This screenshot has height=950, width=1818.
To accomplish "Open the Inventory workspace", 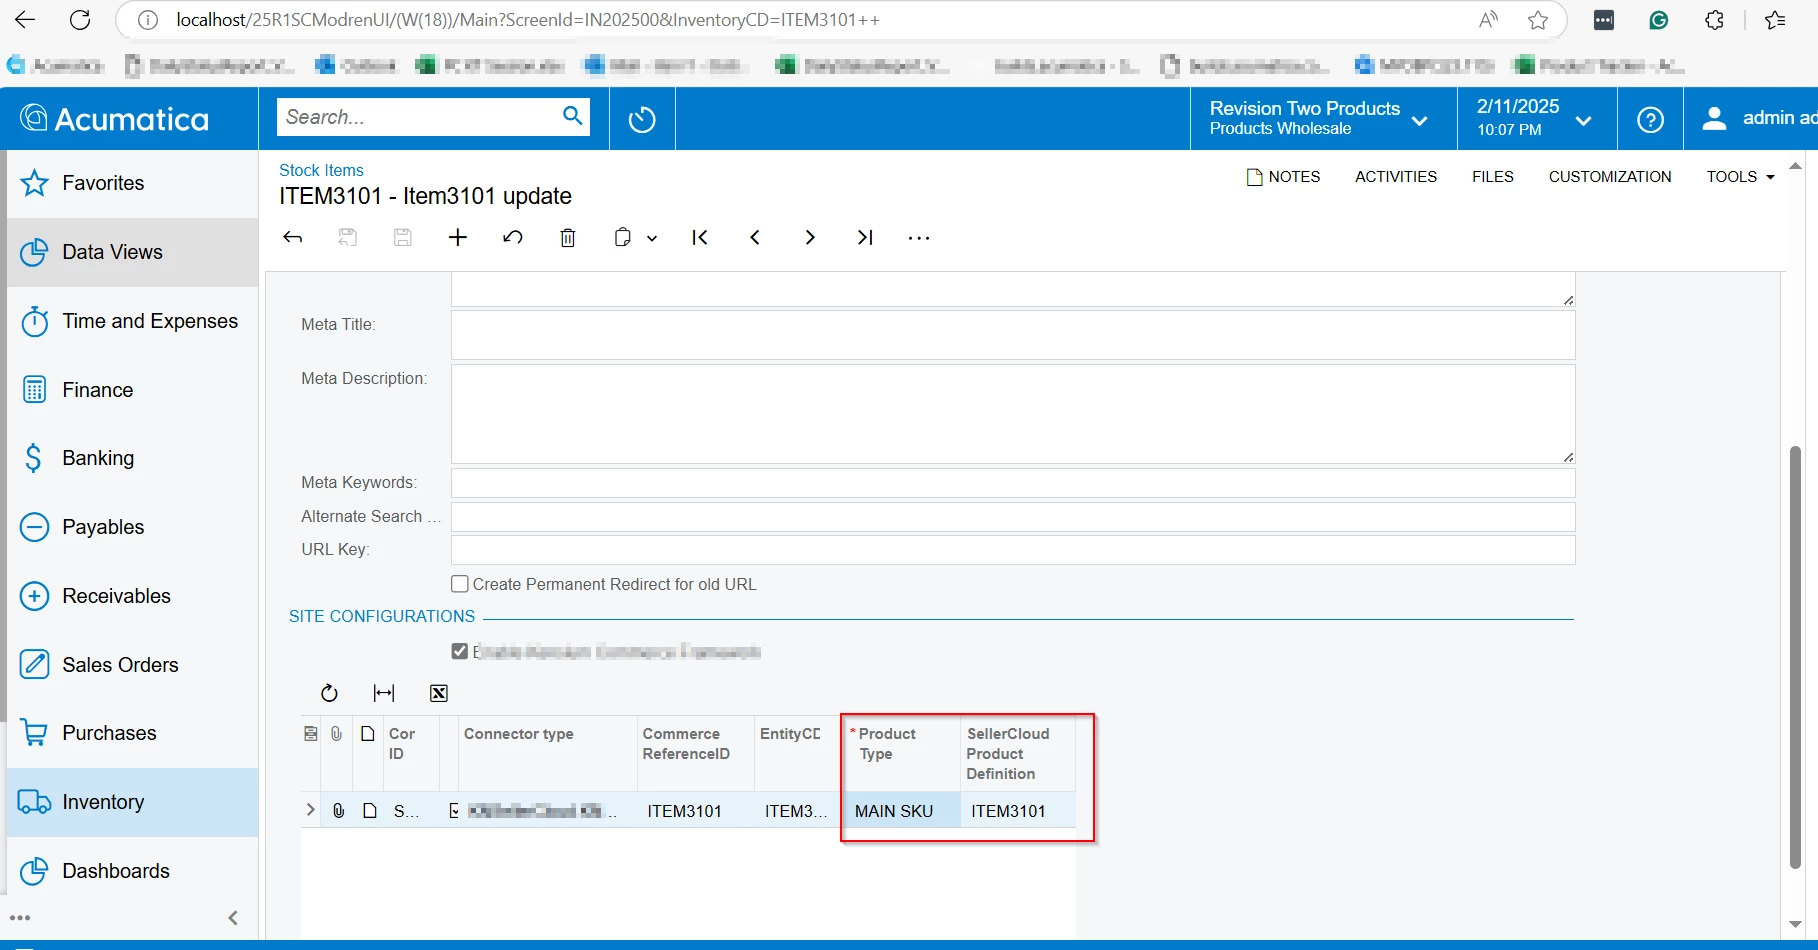I will tap(132, 802).
